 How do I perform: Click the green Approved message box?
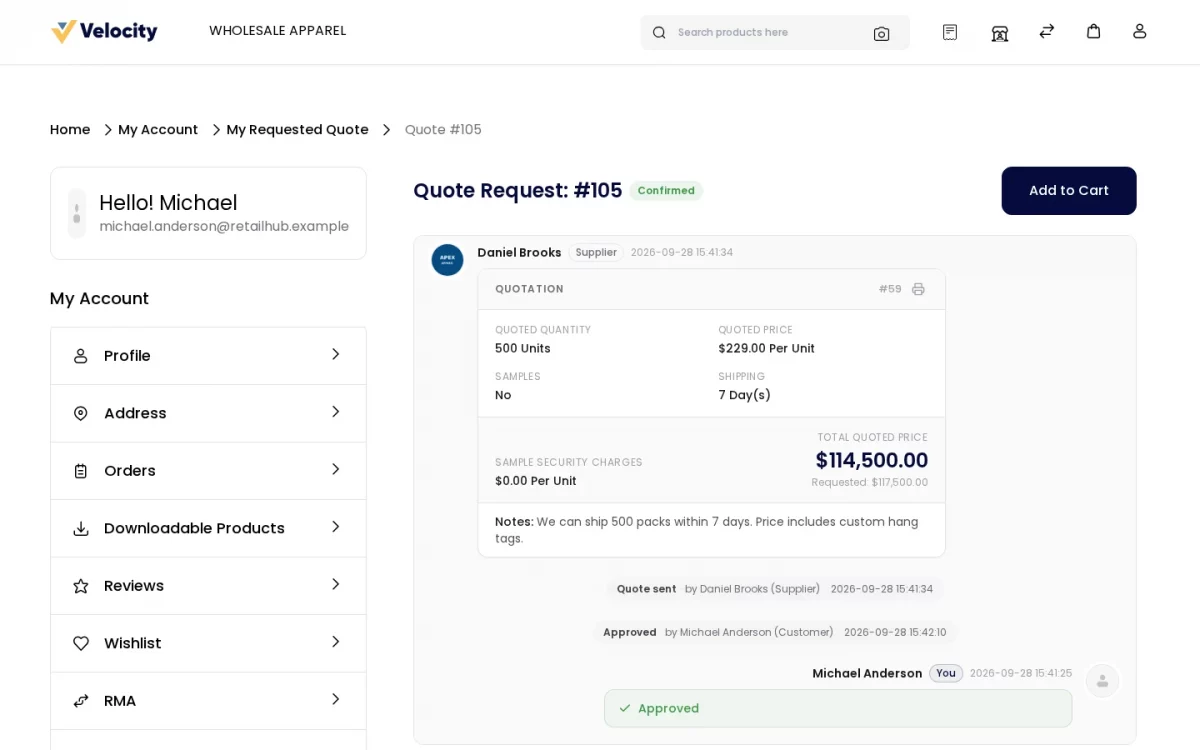coord(838,709)
